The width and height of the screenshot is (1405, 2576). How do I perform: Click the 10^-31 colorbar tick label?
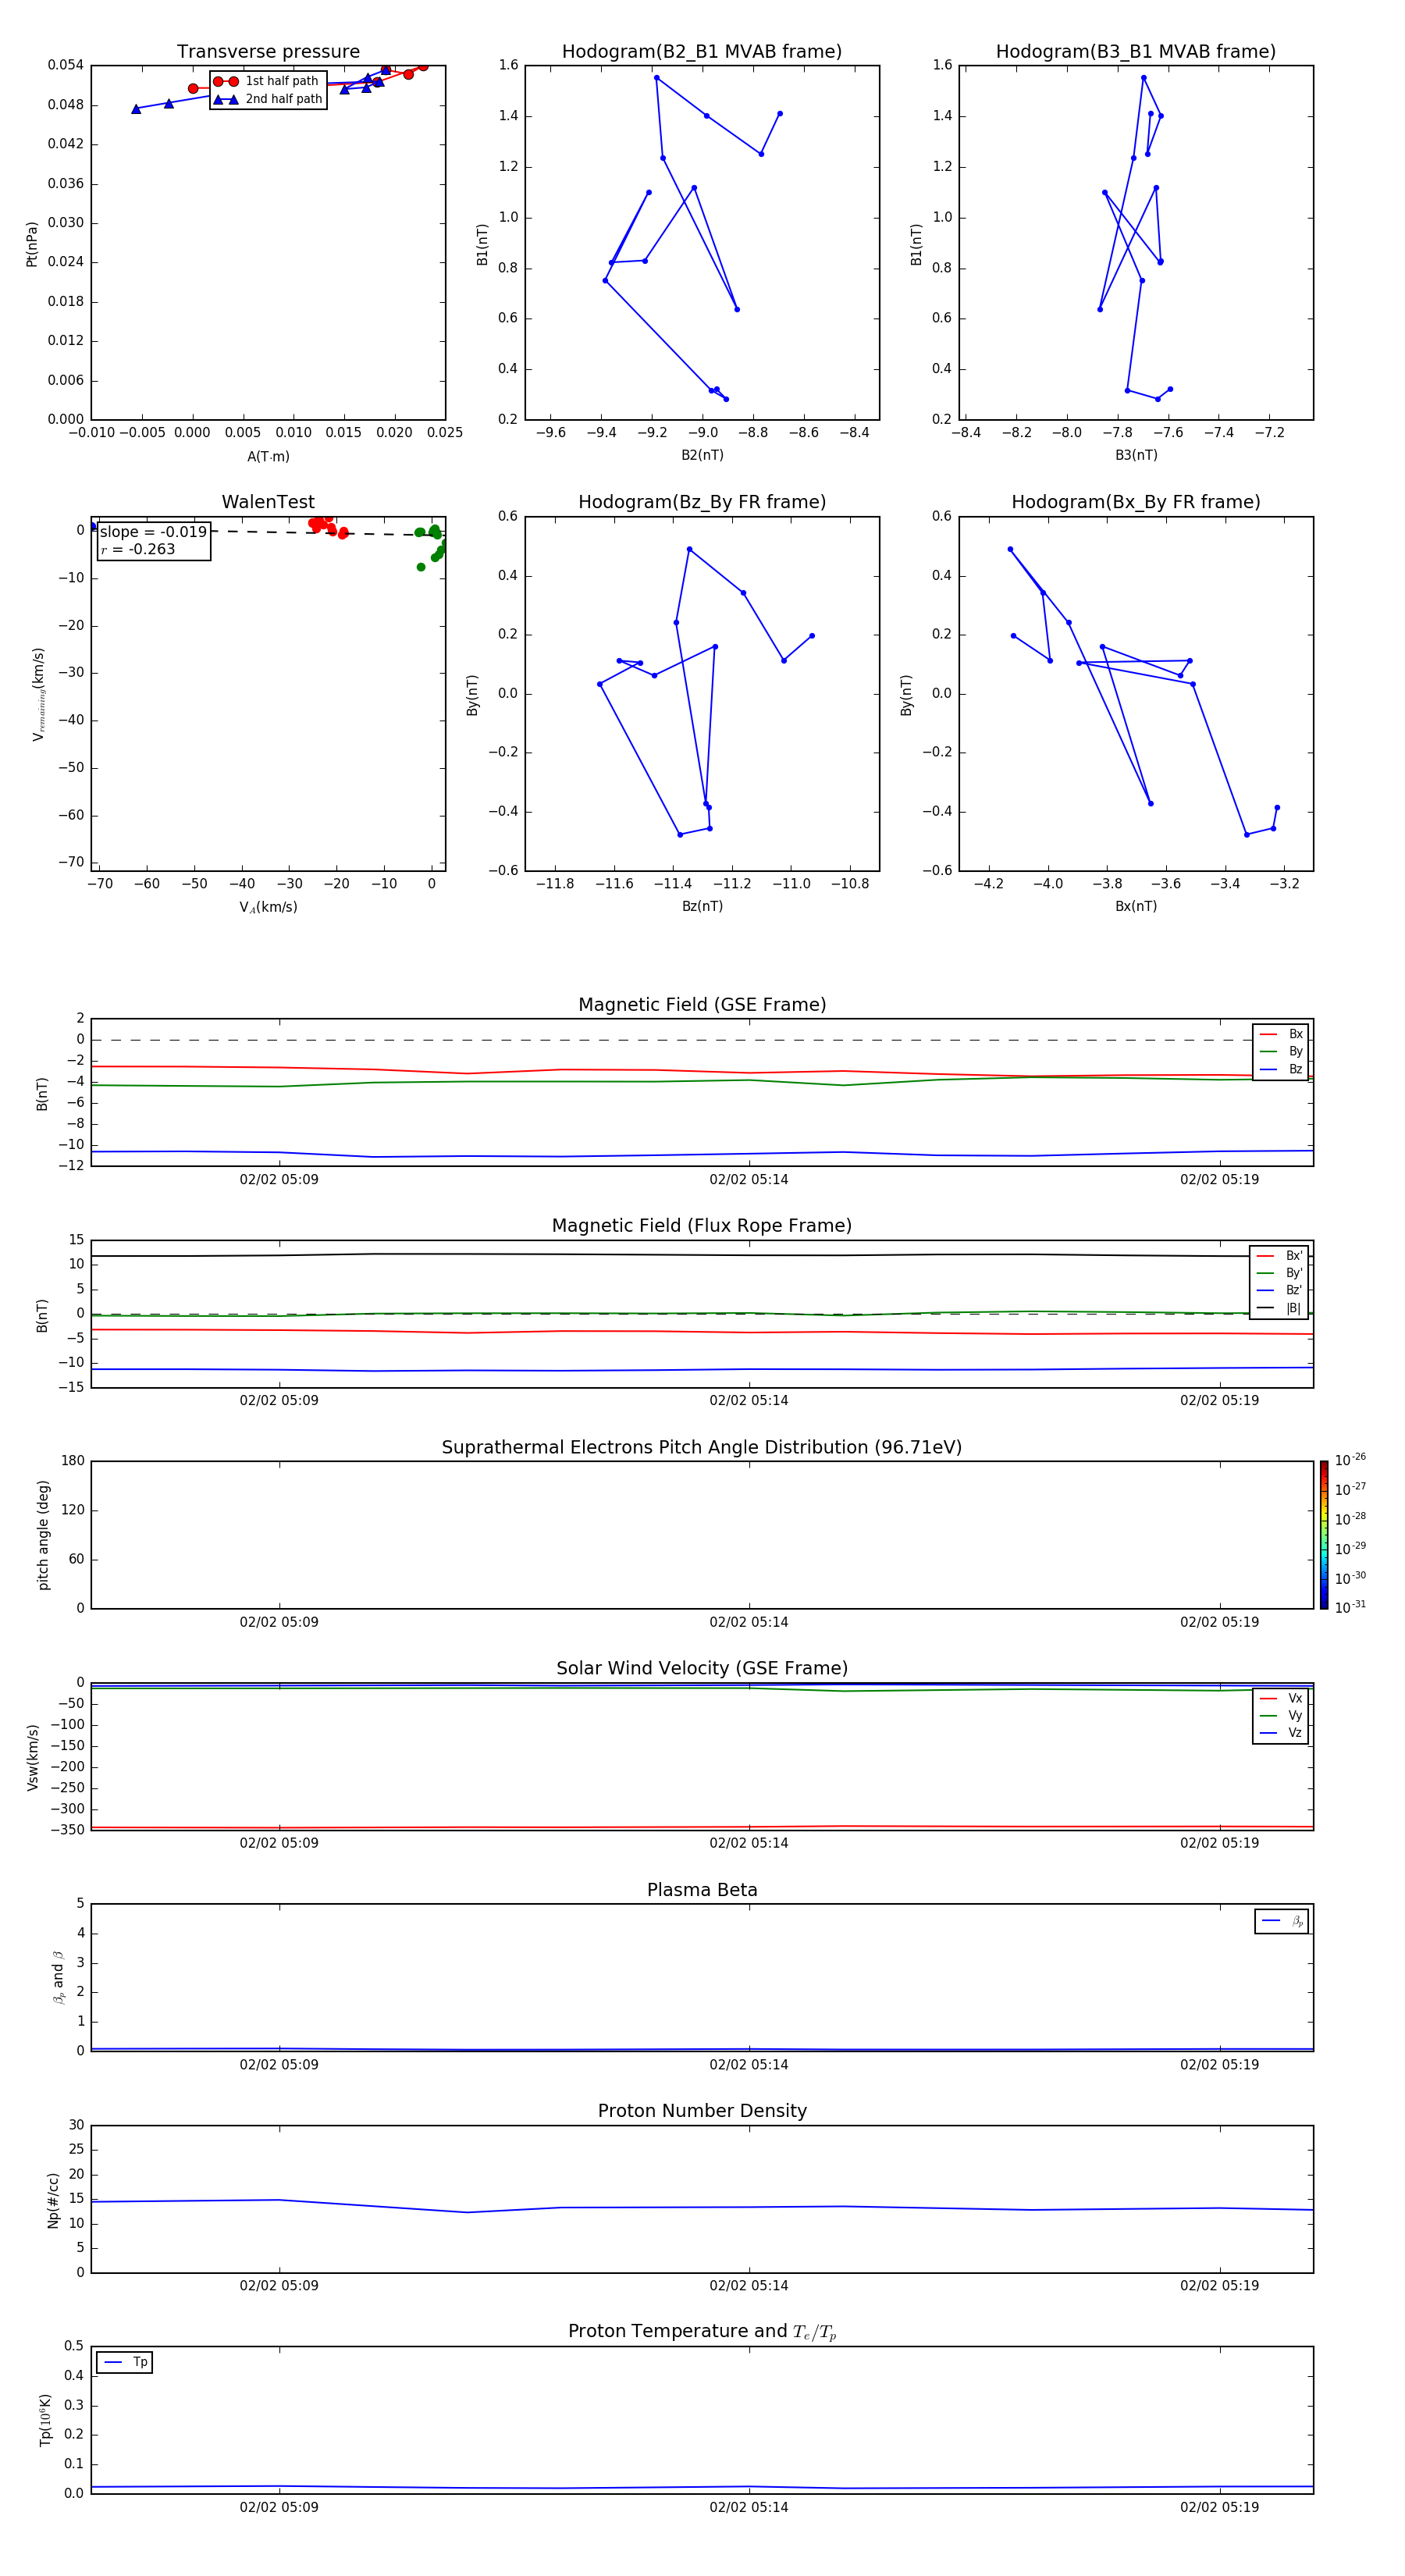[1350, 1607]
